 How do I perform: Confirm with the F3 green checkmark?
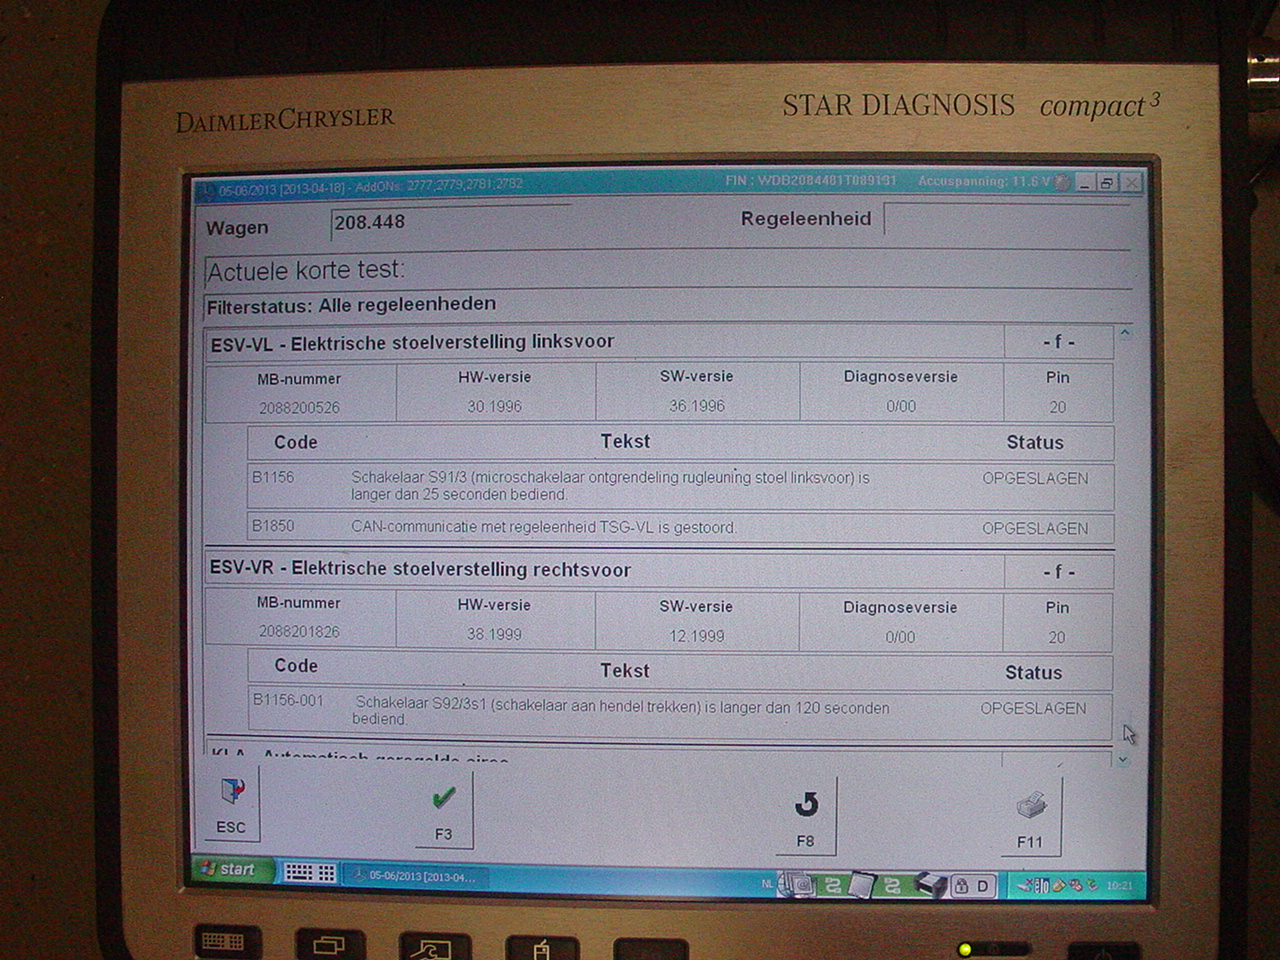pos(443,798)
